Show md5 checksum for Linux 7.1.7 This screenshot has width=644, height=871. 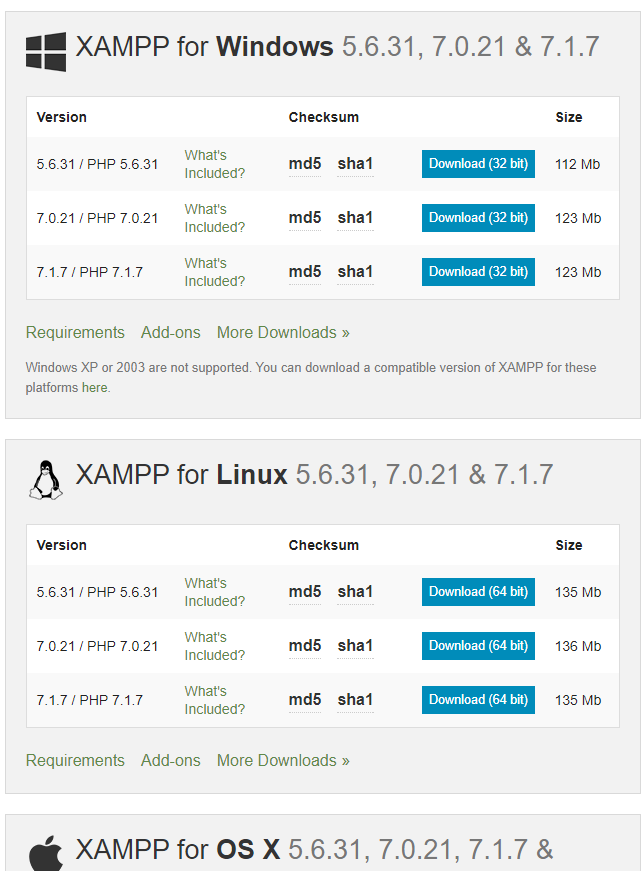(x=305, y=700)
